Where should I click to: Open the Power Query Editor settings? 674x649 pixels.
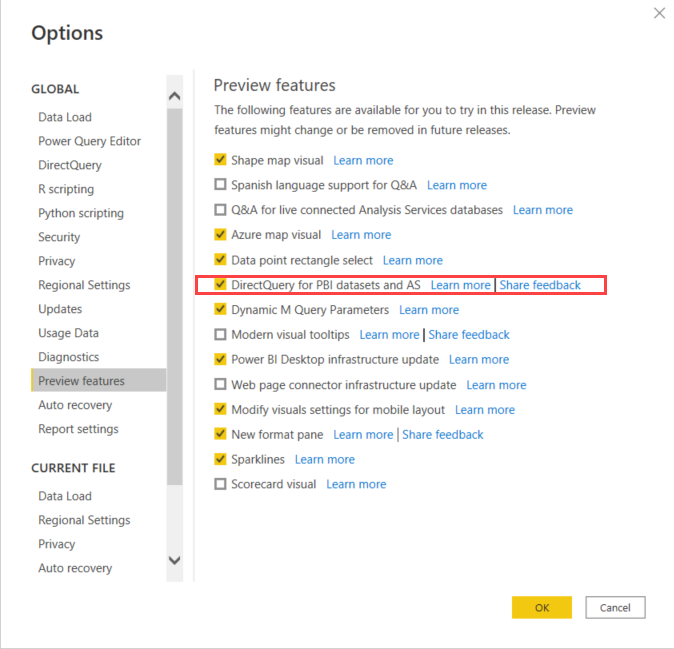pyautogui.click(x=89, y=141)
